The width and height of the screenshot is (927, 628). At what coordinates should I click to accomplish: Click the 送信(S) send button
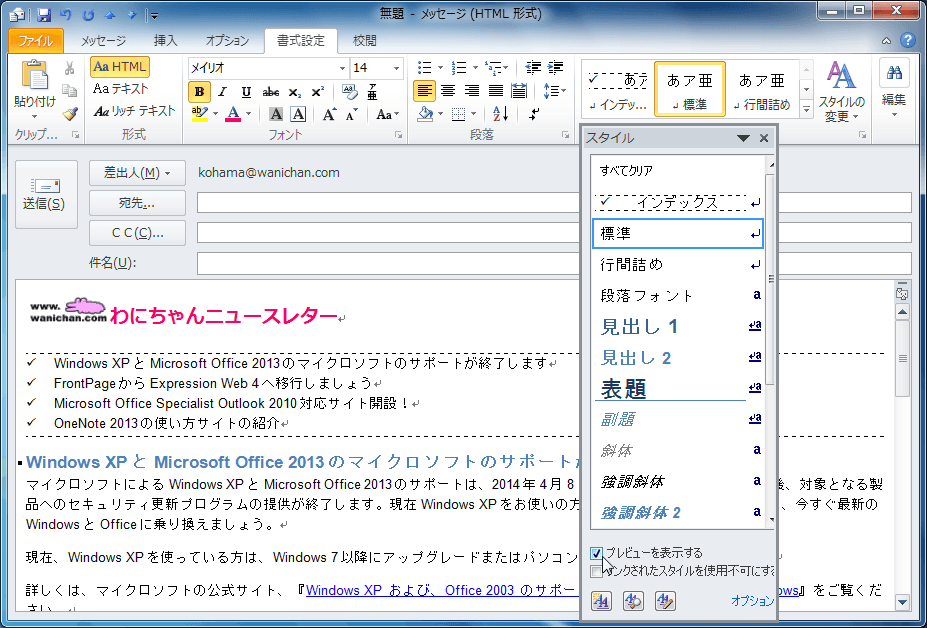click(46, 195)
